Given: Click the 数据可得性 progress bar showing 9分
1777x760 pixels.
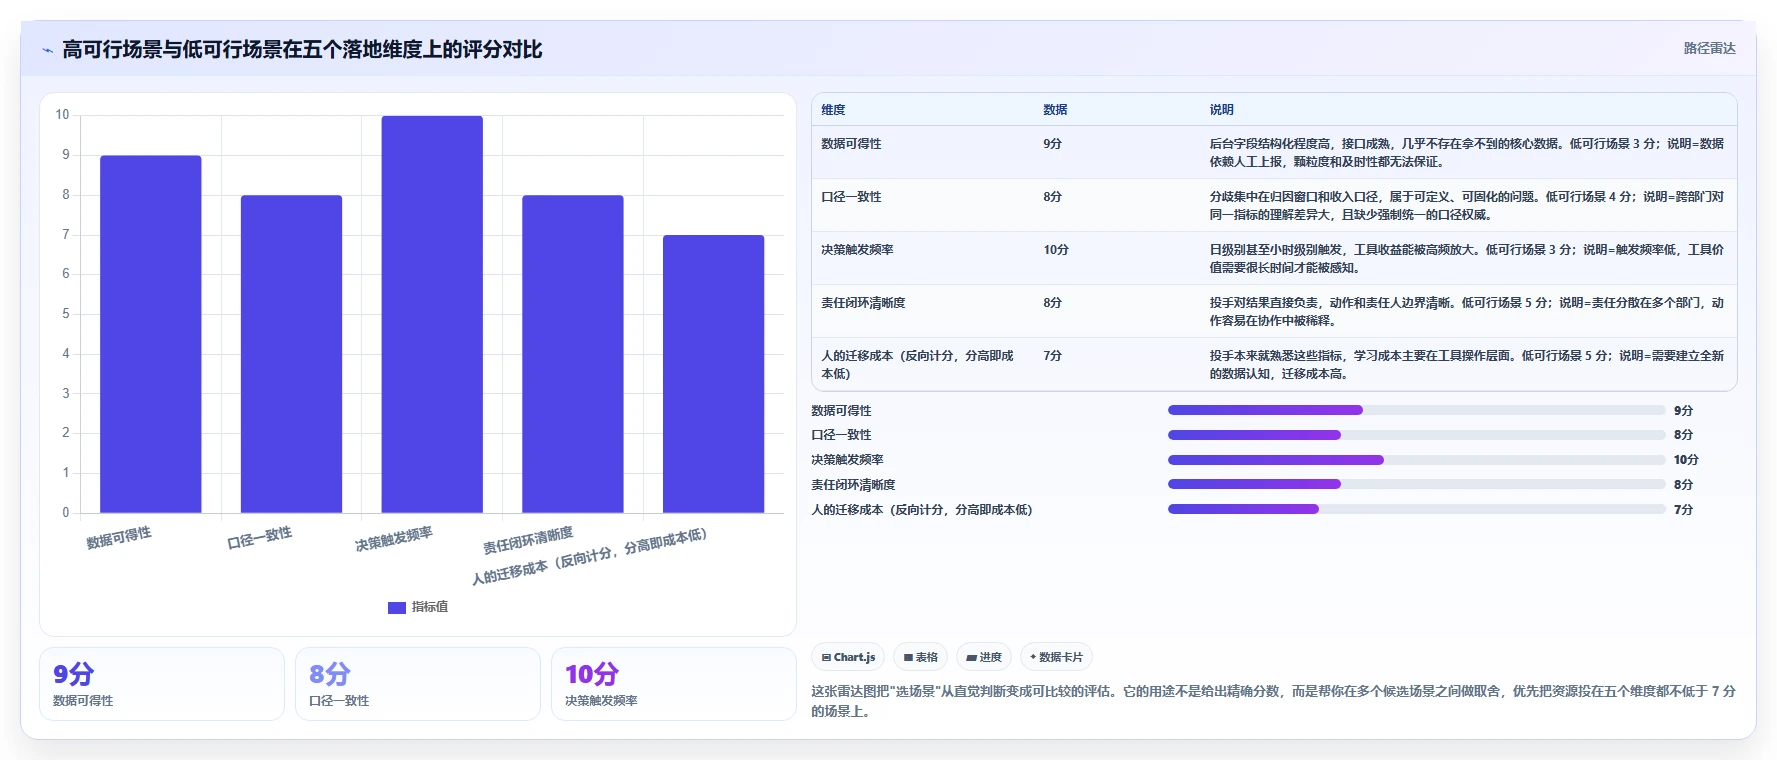Looking at the screenshot, I should pos(1416,410).
